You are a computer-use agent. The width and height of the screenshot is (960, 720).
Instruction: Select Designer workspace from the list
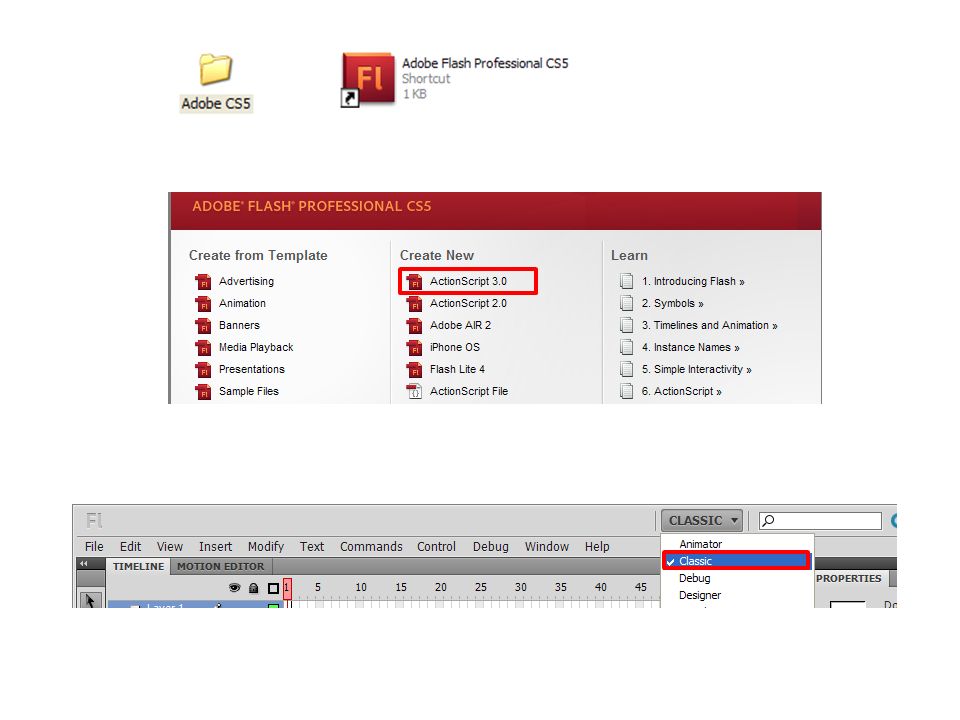[x=700, y=595]
